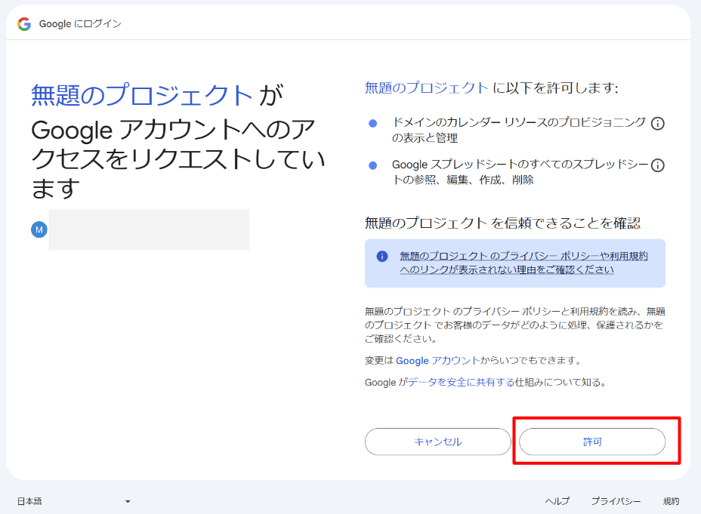Open the privacy policy explanation link in the blue box

[x=524, y=263]
